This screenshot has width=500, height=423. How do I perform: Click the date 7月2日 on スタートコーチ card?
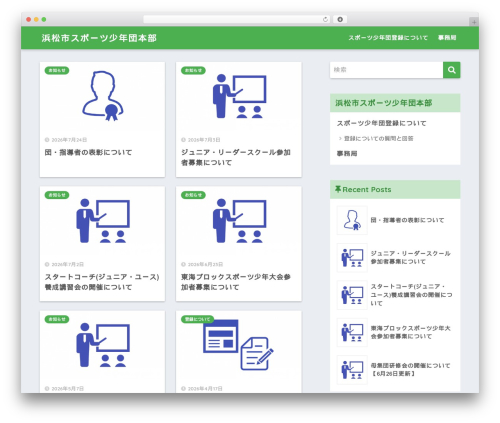pos(67,264)
